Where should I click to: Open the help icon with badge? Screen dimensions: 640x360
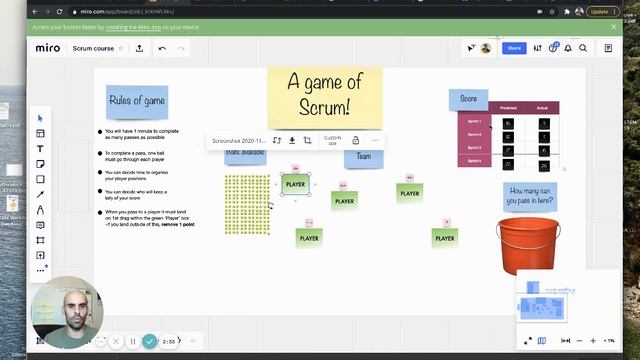click(553, 48)
